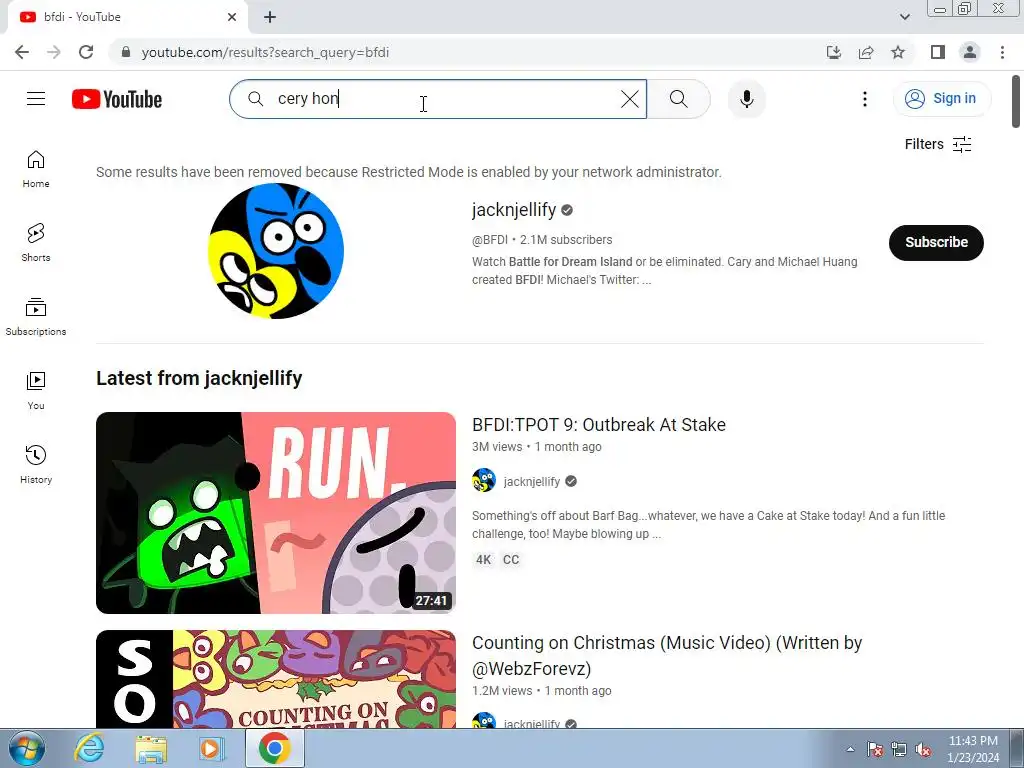Open You section in sidebar
Image resolution: width=1024 pixels, height=768 pixels.
click(36, 391)
